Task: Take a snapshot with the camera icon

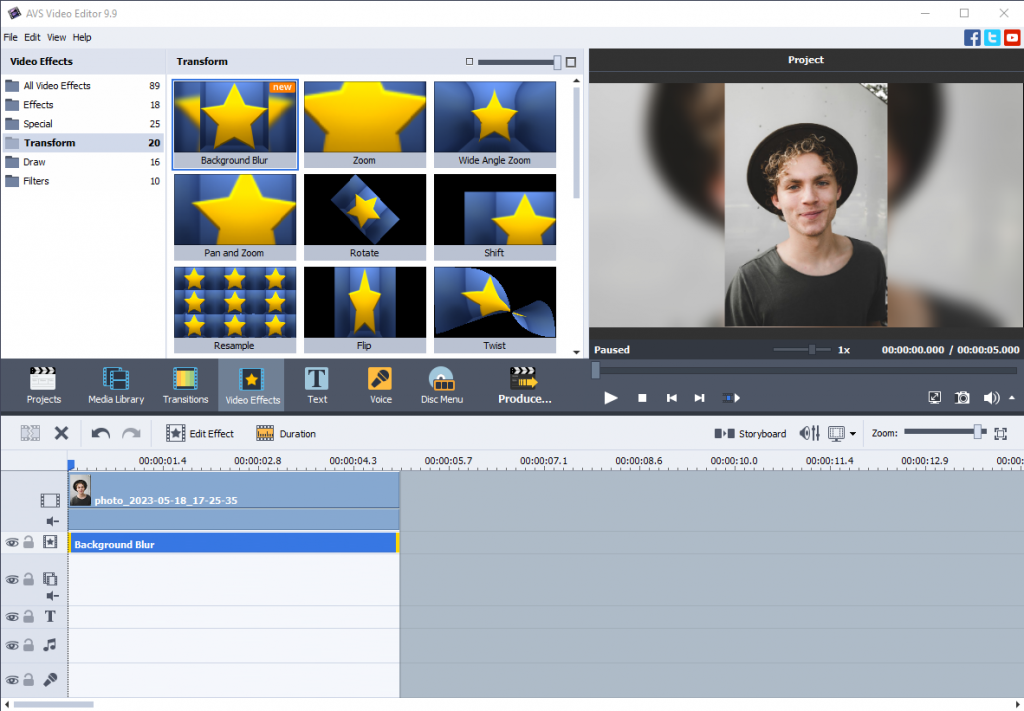Action: (x=962, y=397)
